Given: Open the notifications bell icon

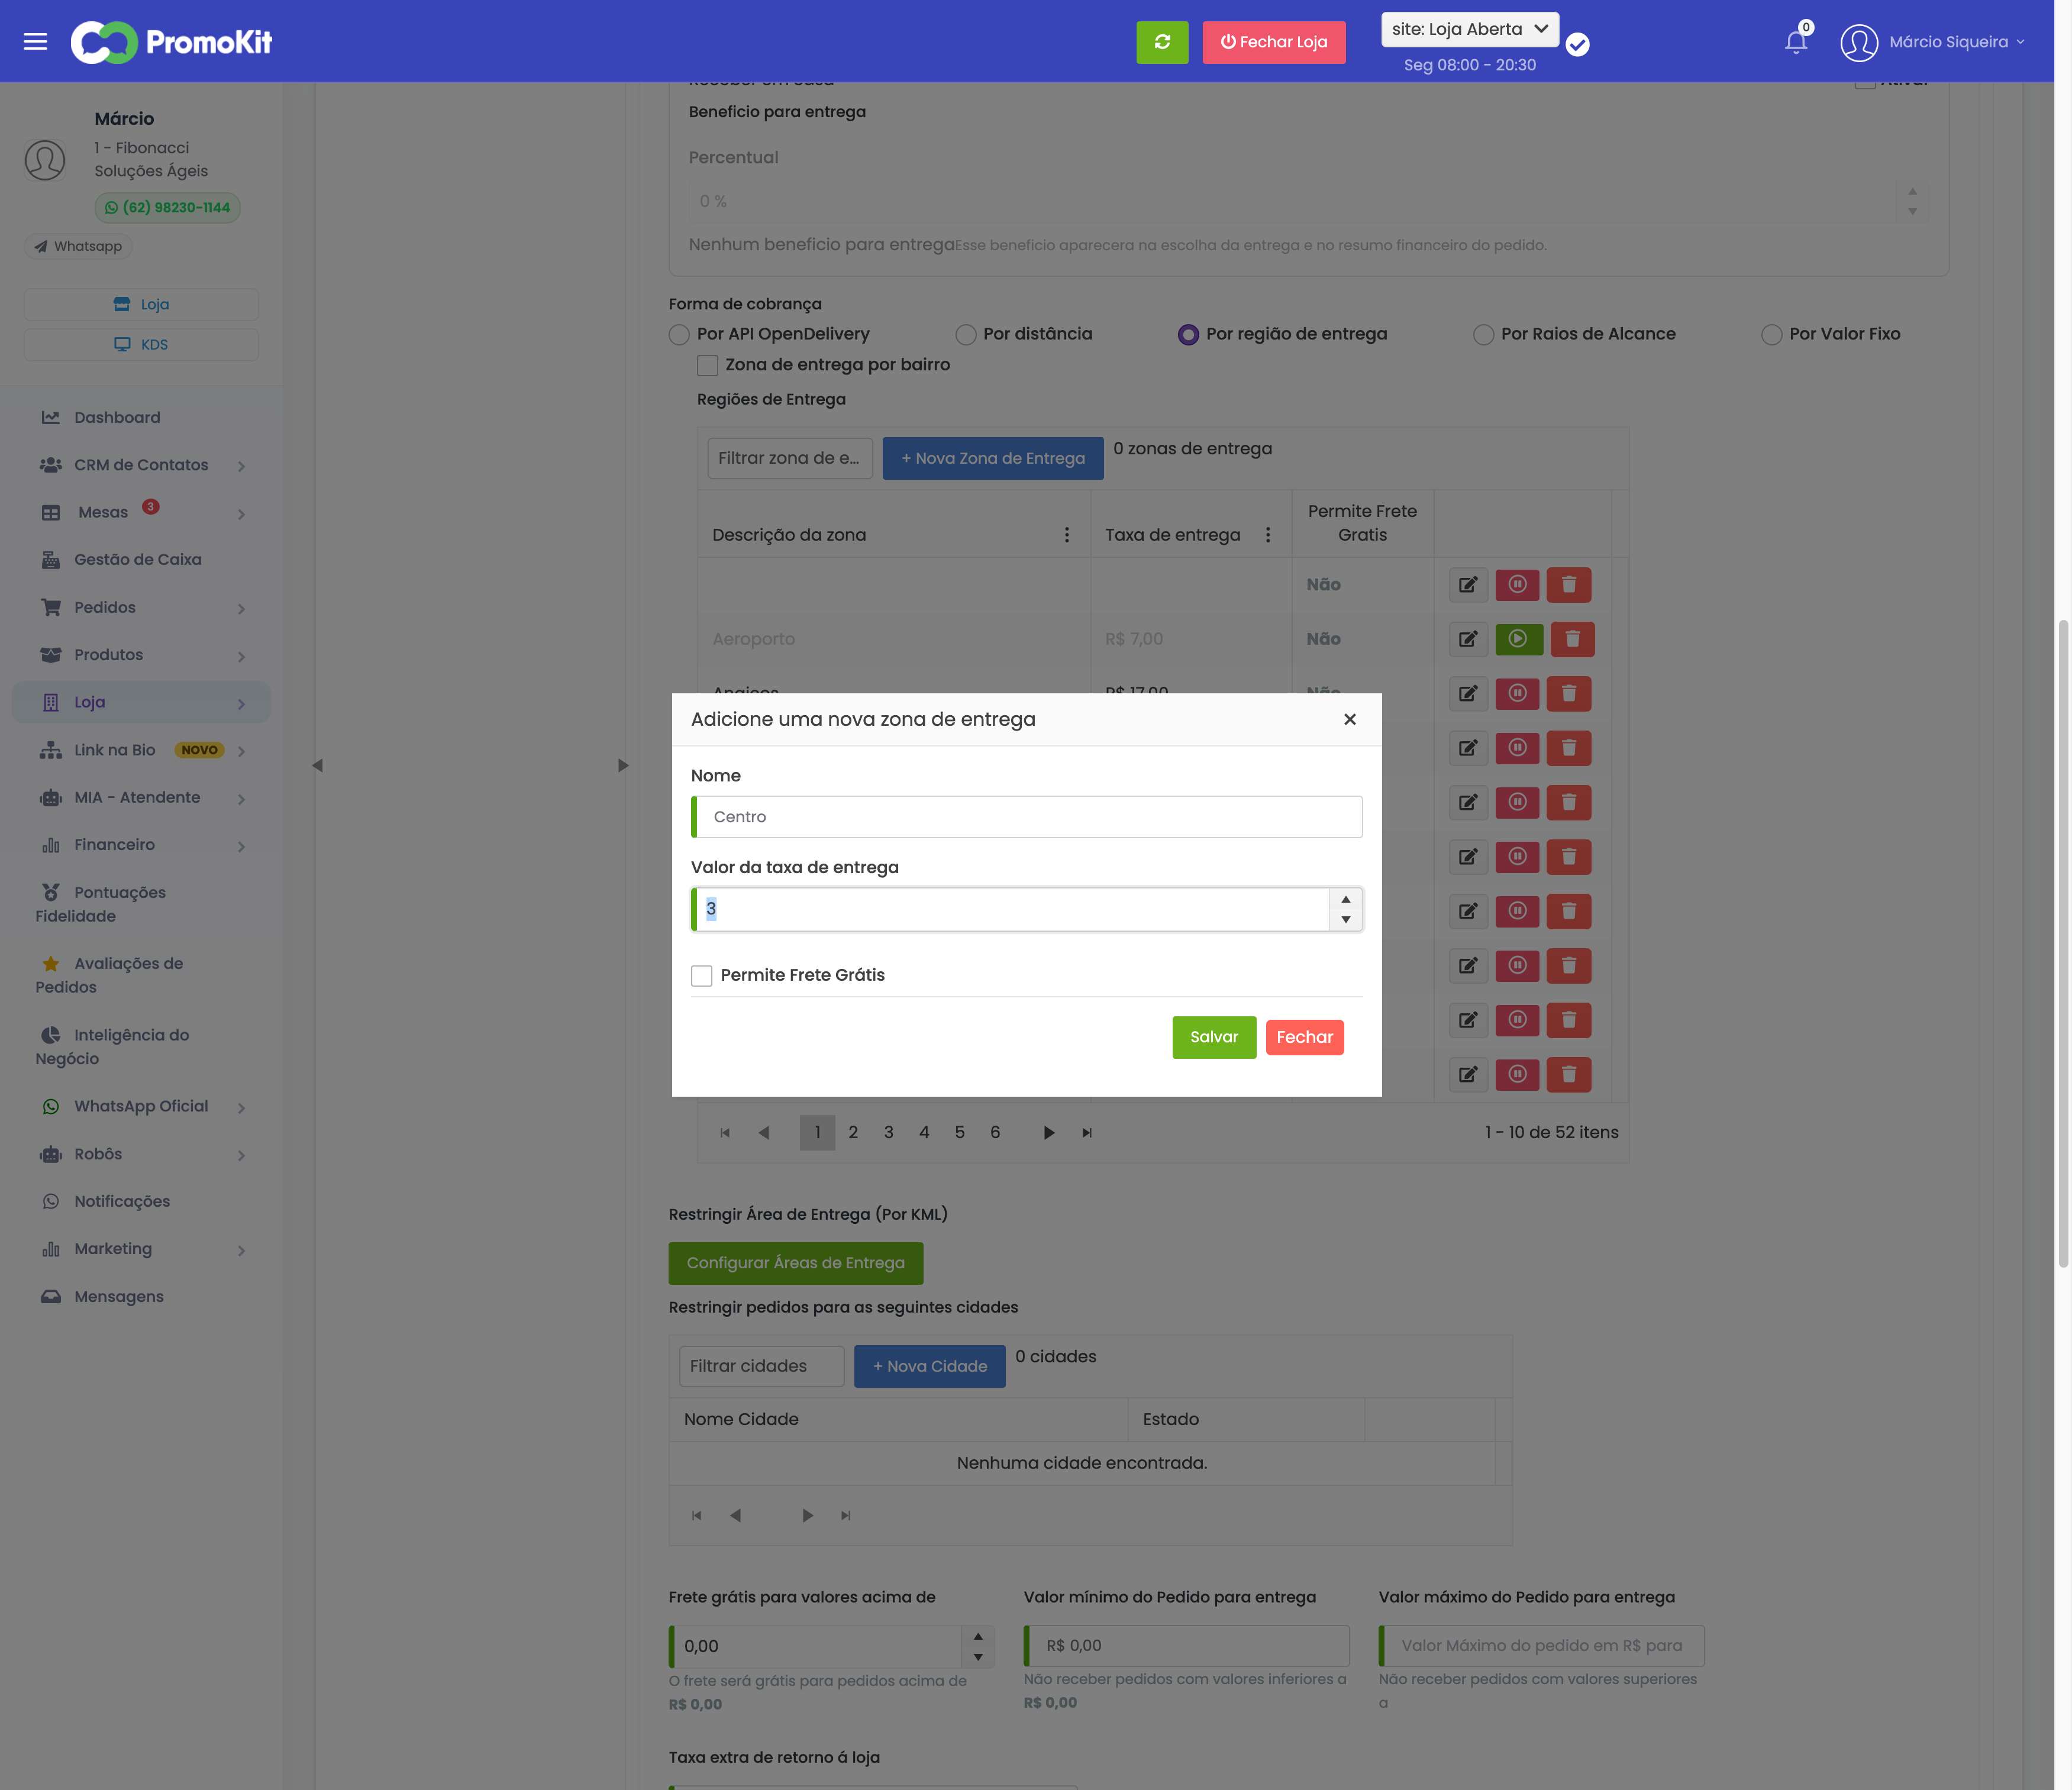Looking at the screenshot, I should coord(1796,42).
